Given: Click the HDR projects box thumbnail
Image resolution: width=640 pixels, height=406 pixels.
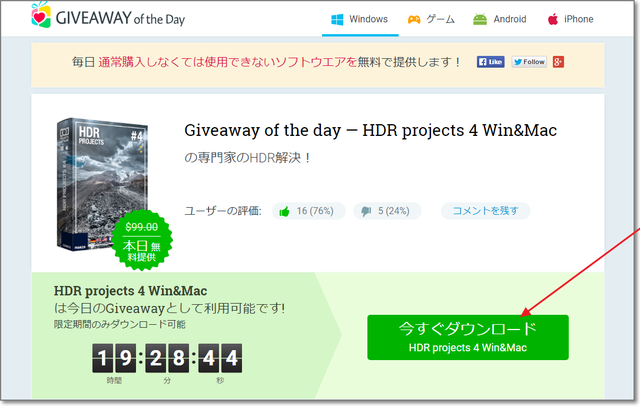Looking at the screenshot, I should click(102, 184).
